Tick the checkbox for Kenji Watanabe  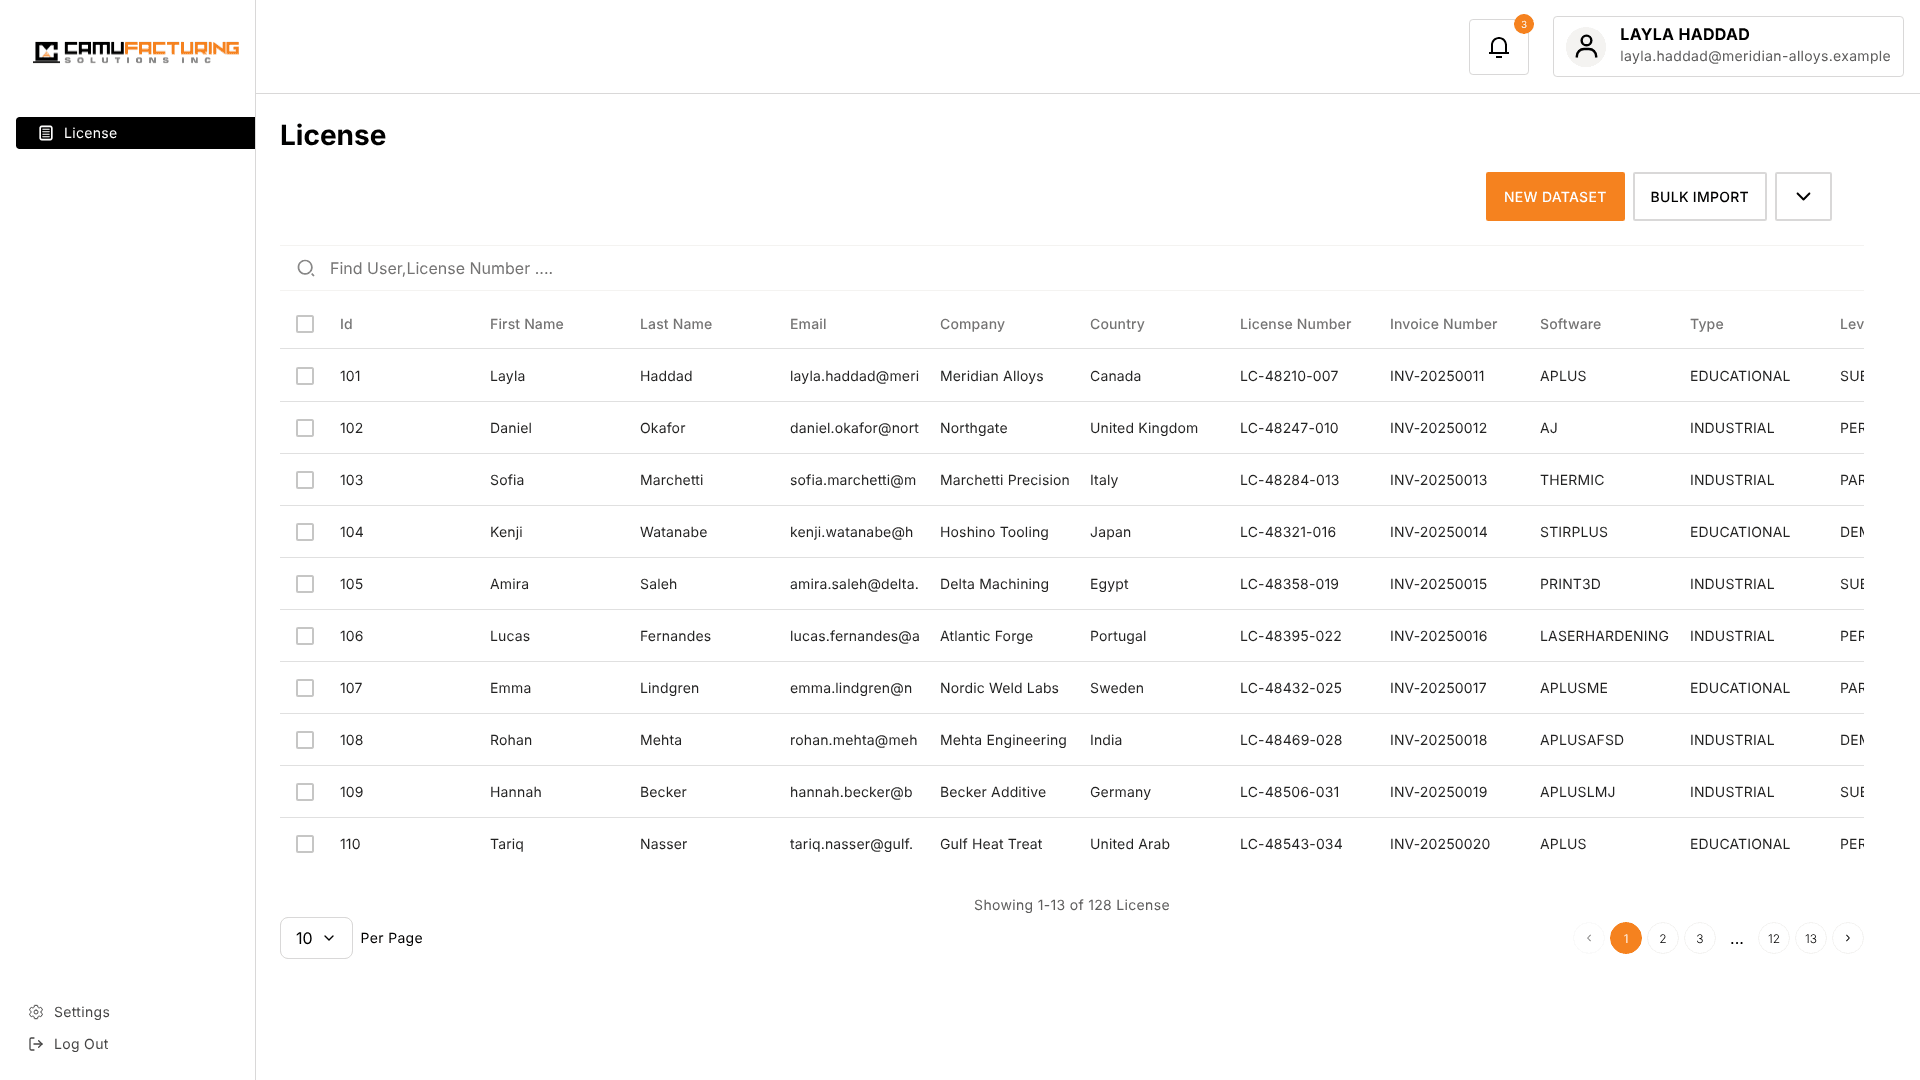(x=305, y=532)
